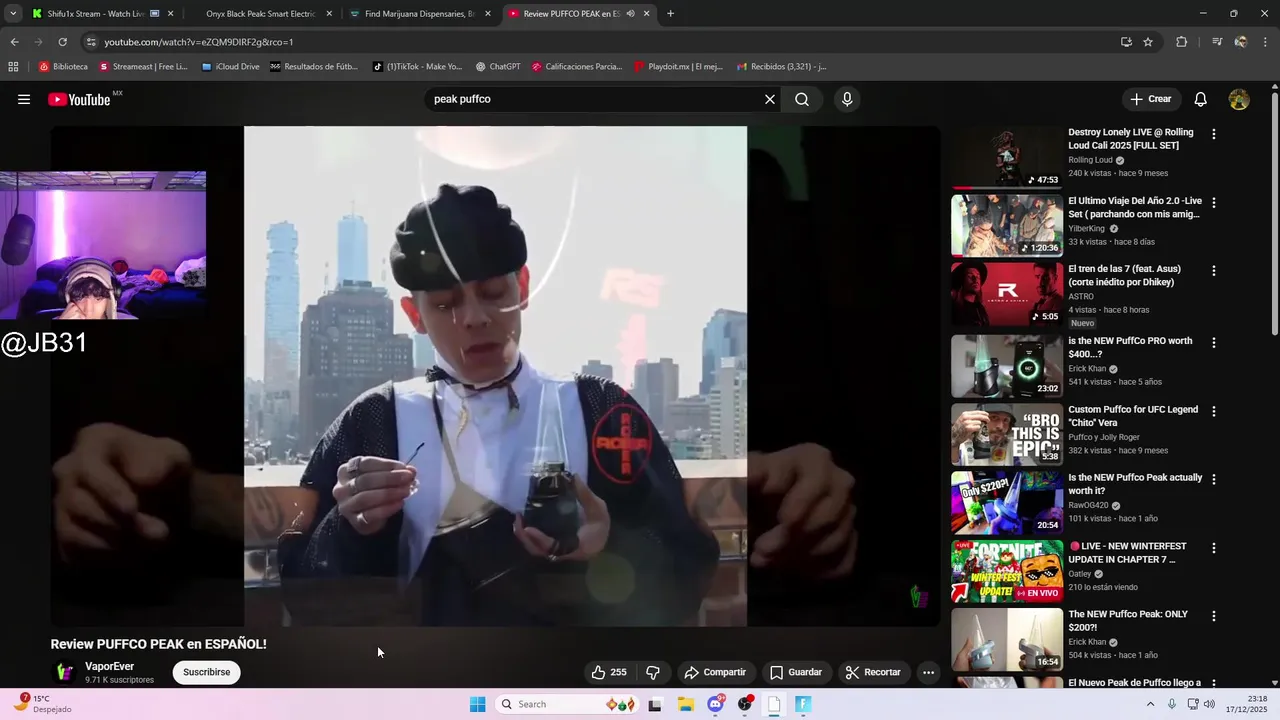Reload the YouTube page
The width and height of the screenshot is (1280, 720).
click(x=62, y=42)
